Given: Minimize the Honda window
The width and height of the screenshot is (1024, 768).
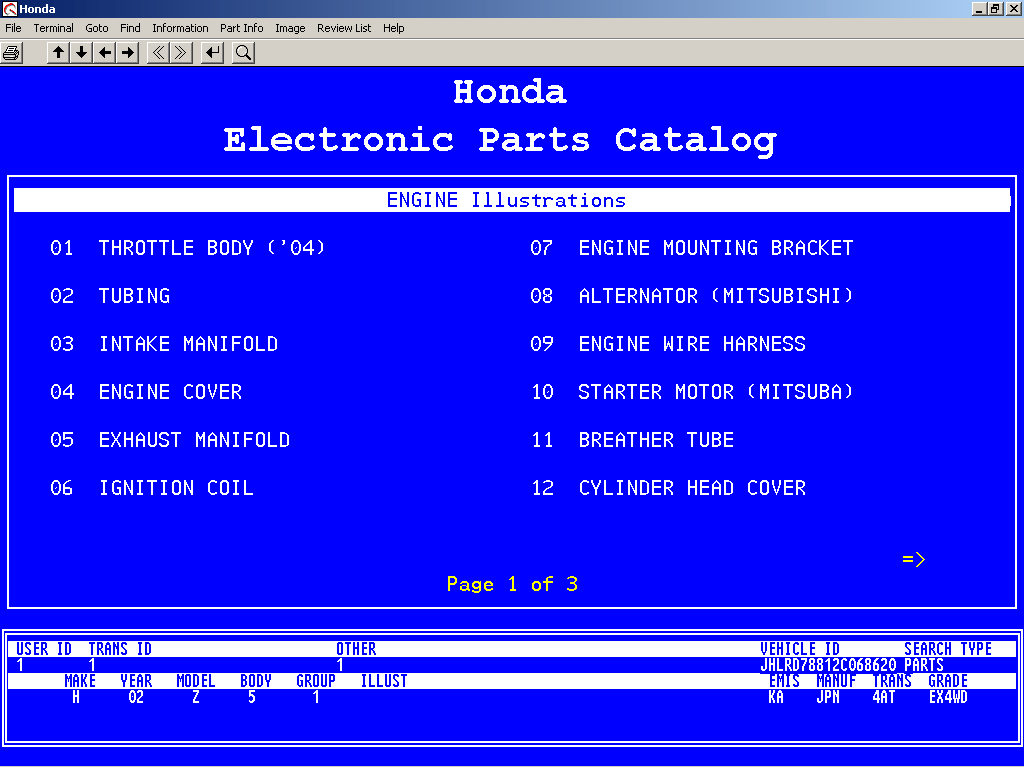Looking at the screenshot, I should 978,8.
